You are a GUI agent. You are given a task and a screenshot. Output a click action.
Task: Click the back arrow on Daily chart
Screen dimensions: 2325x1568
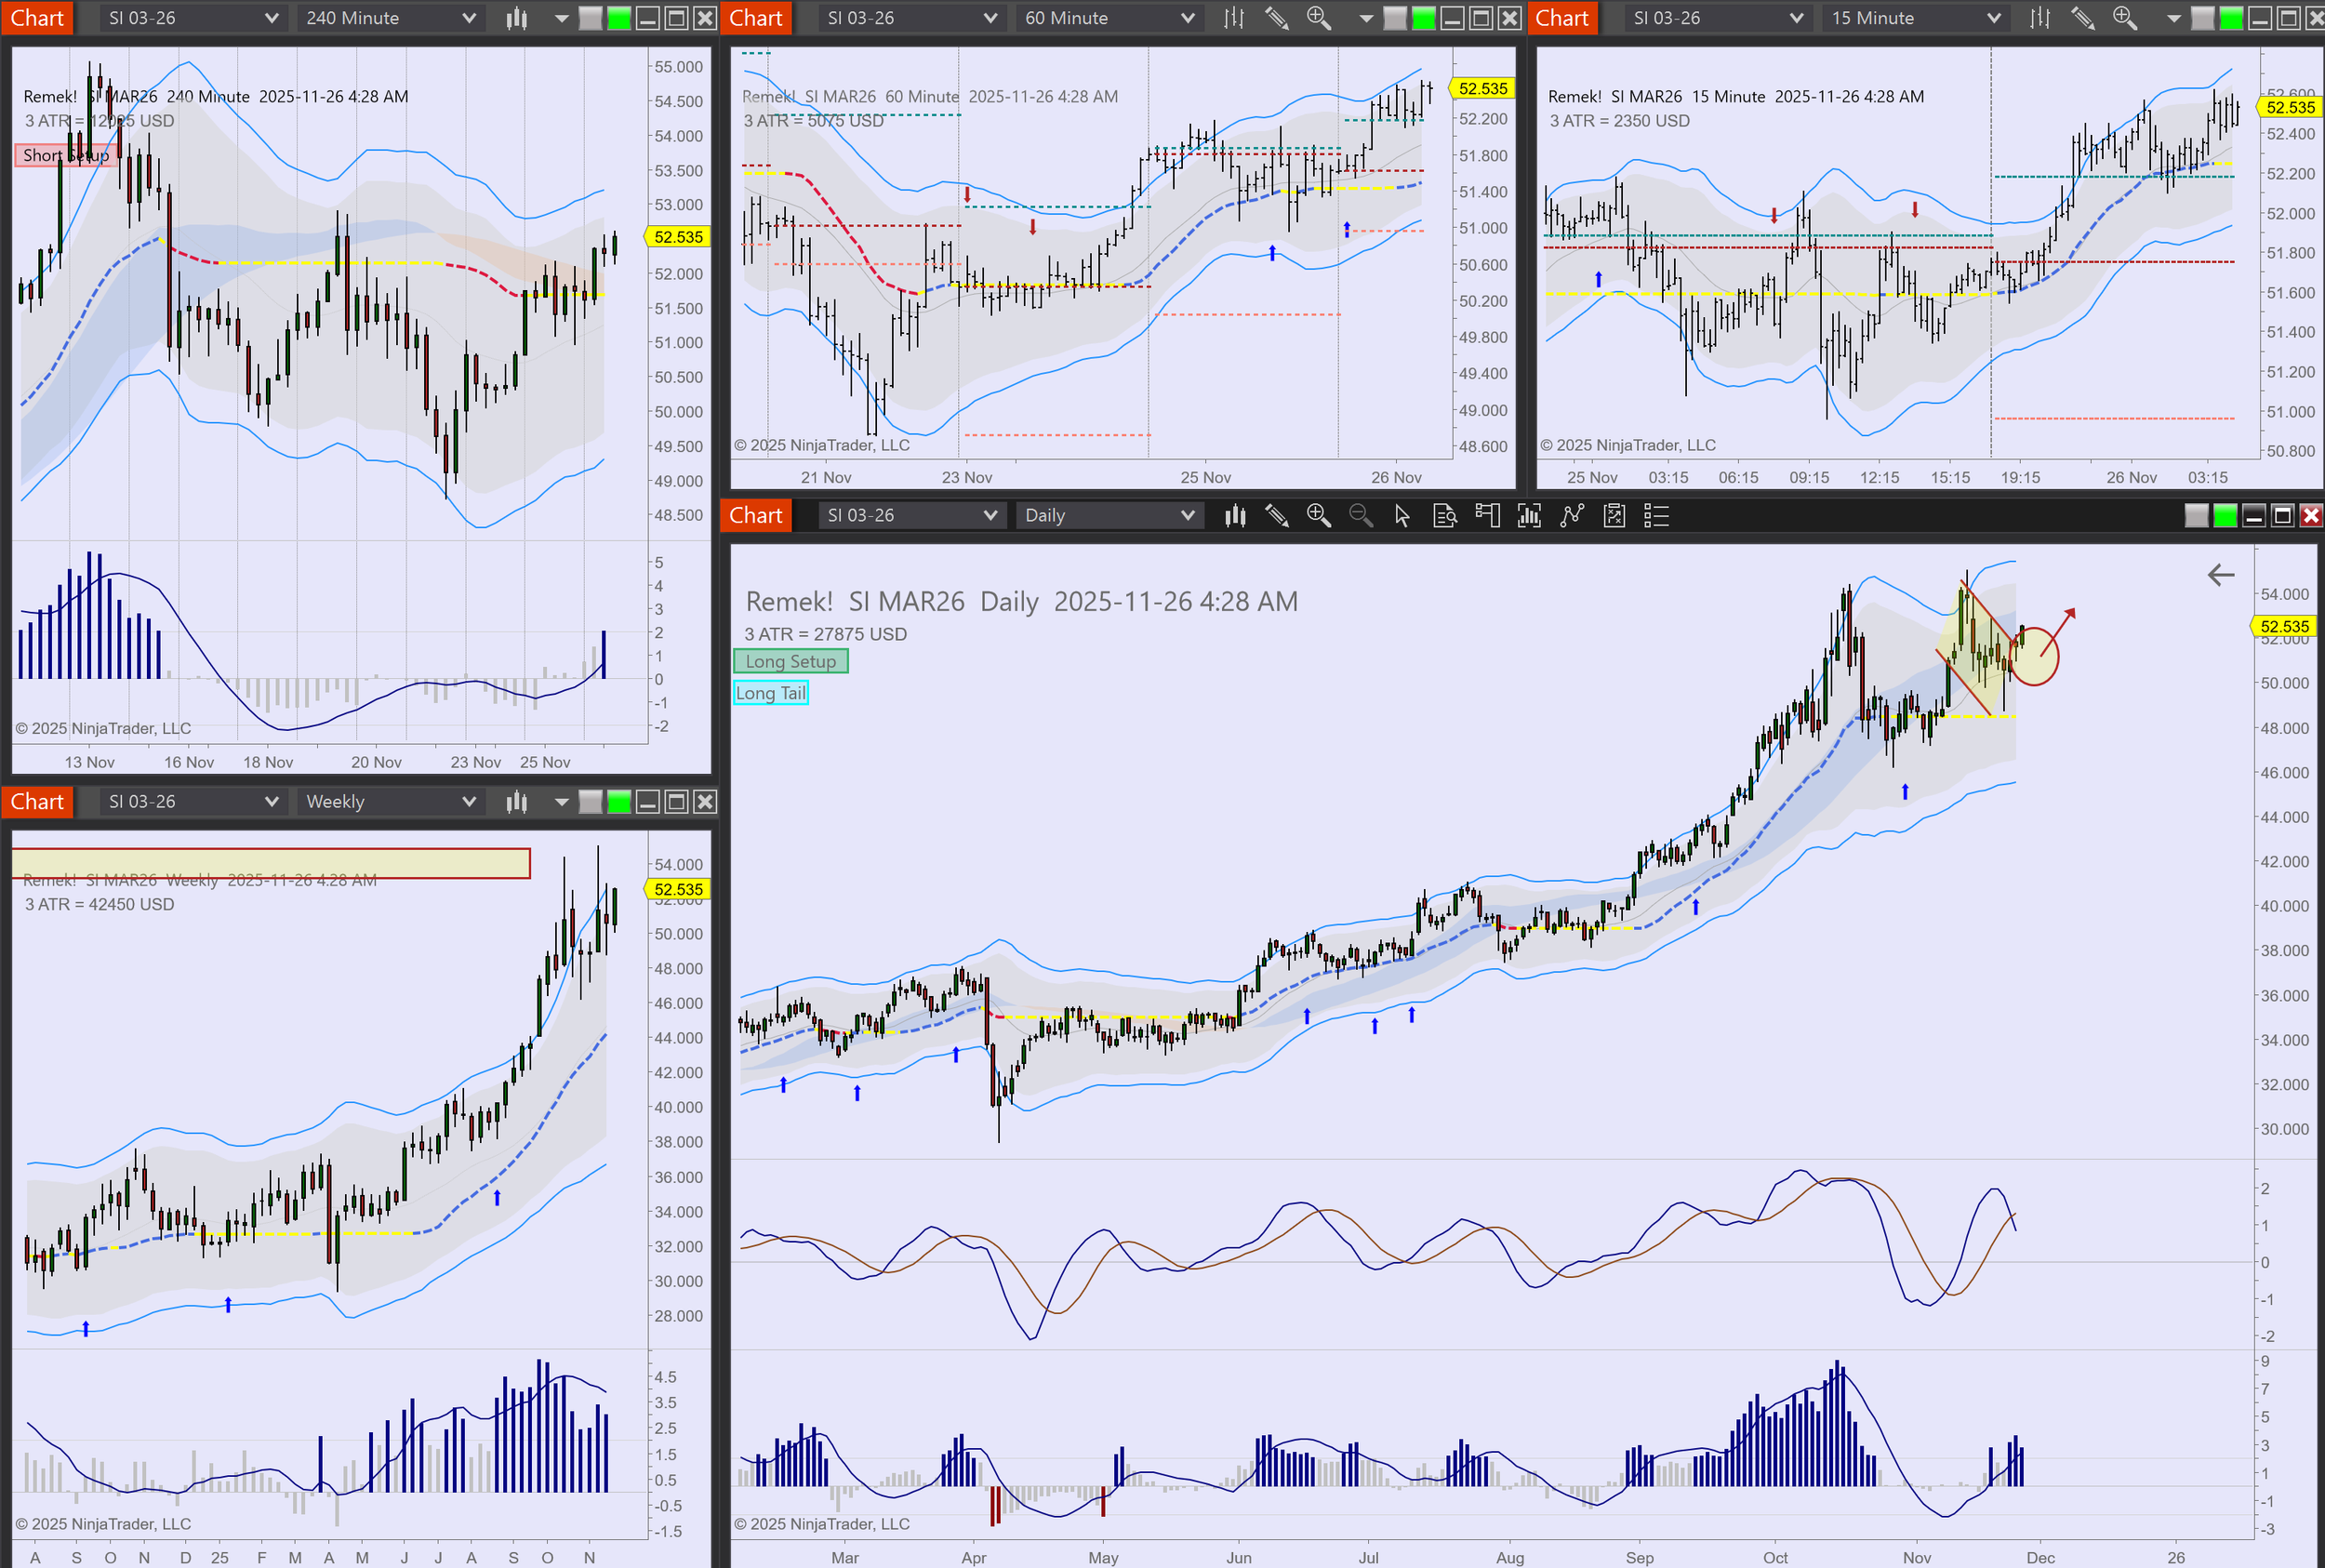click(2220, 574)
